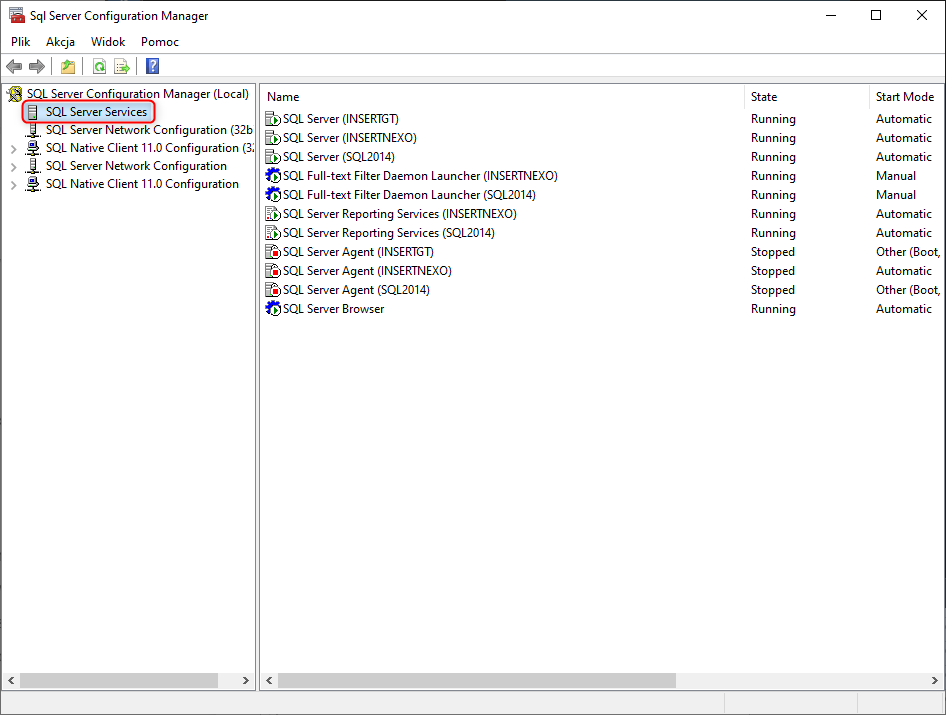Click the Refresh toolbar icon

[100, 66]
